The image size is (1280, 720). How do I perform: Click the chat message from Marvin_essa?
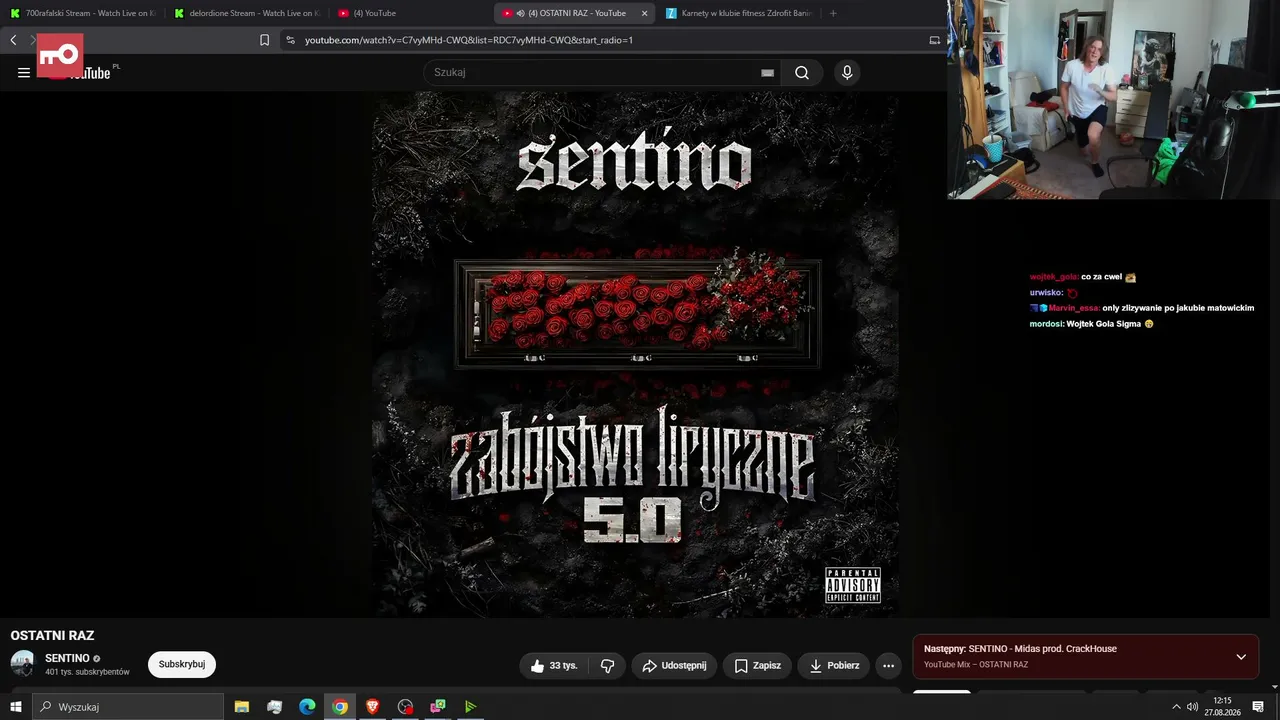click(1142, 308)
